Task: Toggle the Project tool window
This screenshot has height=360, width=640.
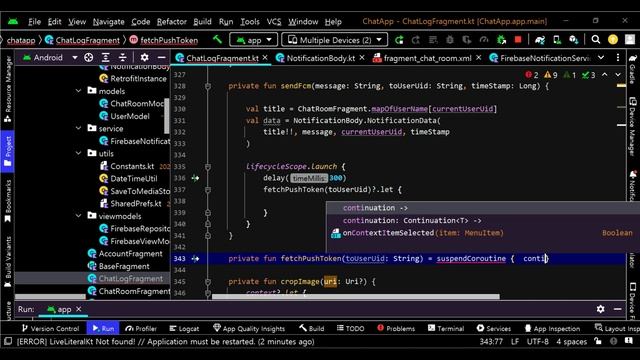Action: 8,151
